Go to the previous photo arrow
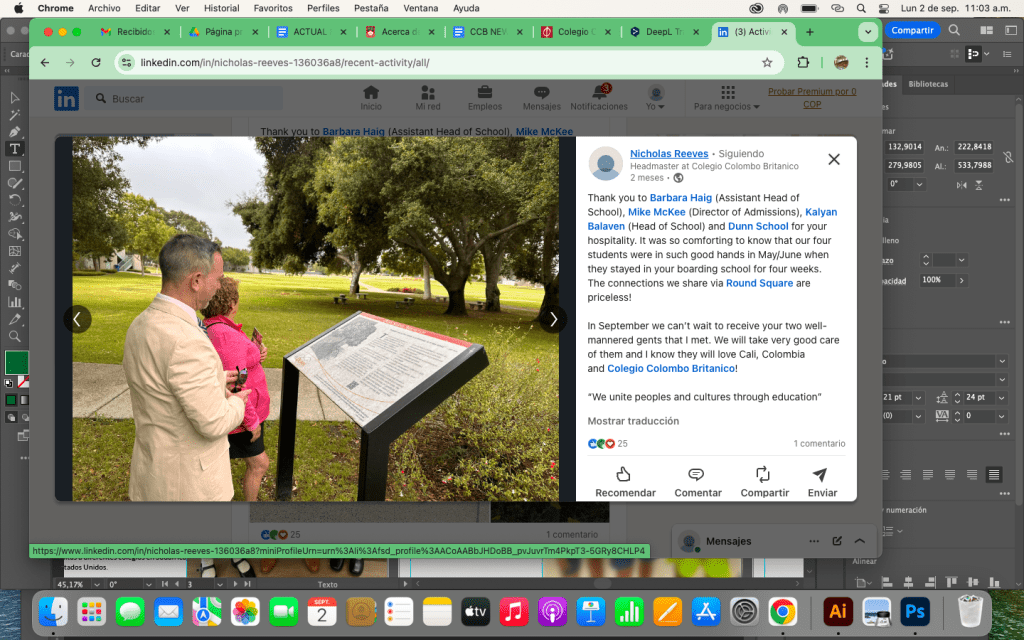The width and height of the screenshot is (1024, 640). pos(78,319)
